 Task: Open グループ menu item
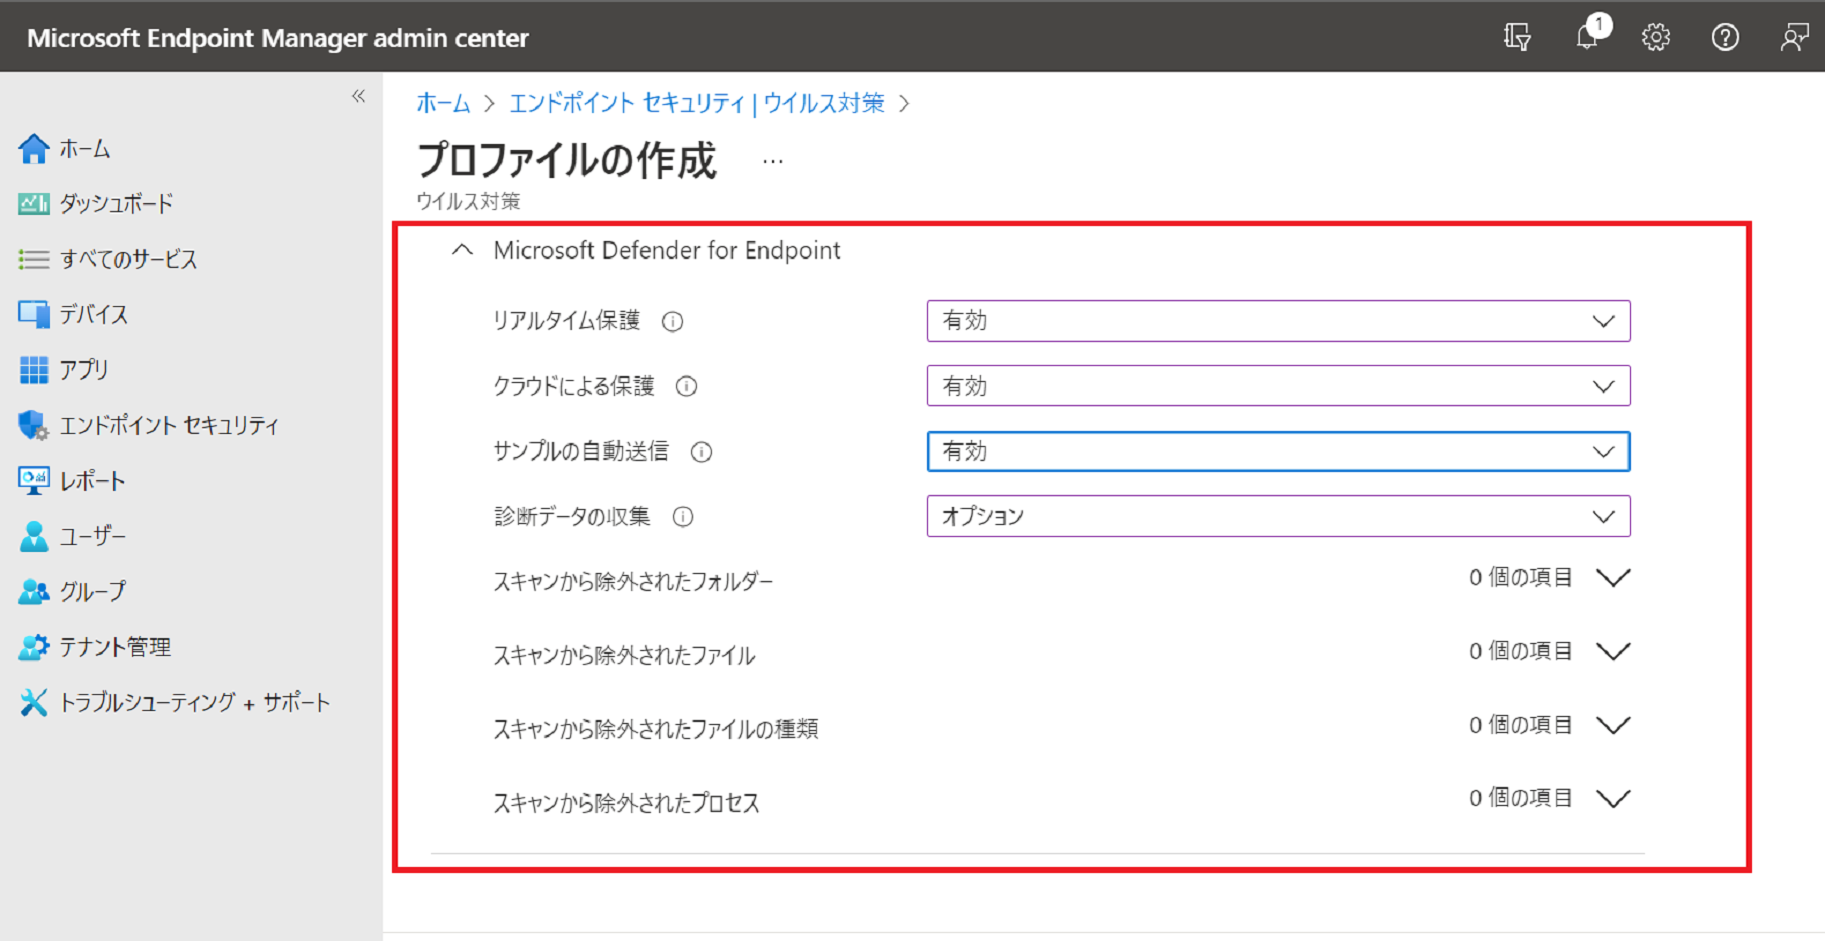click(93, 592)
